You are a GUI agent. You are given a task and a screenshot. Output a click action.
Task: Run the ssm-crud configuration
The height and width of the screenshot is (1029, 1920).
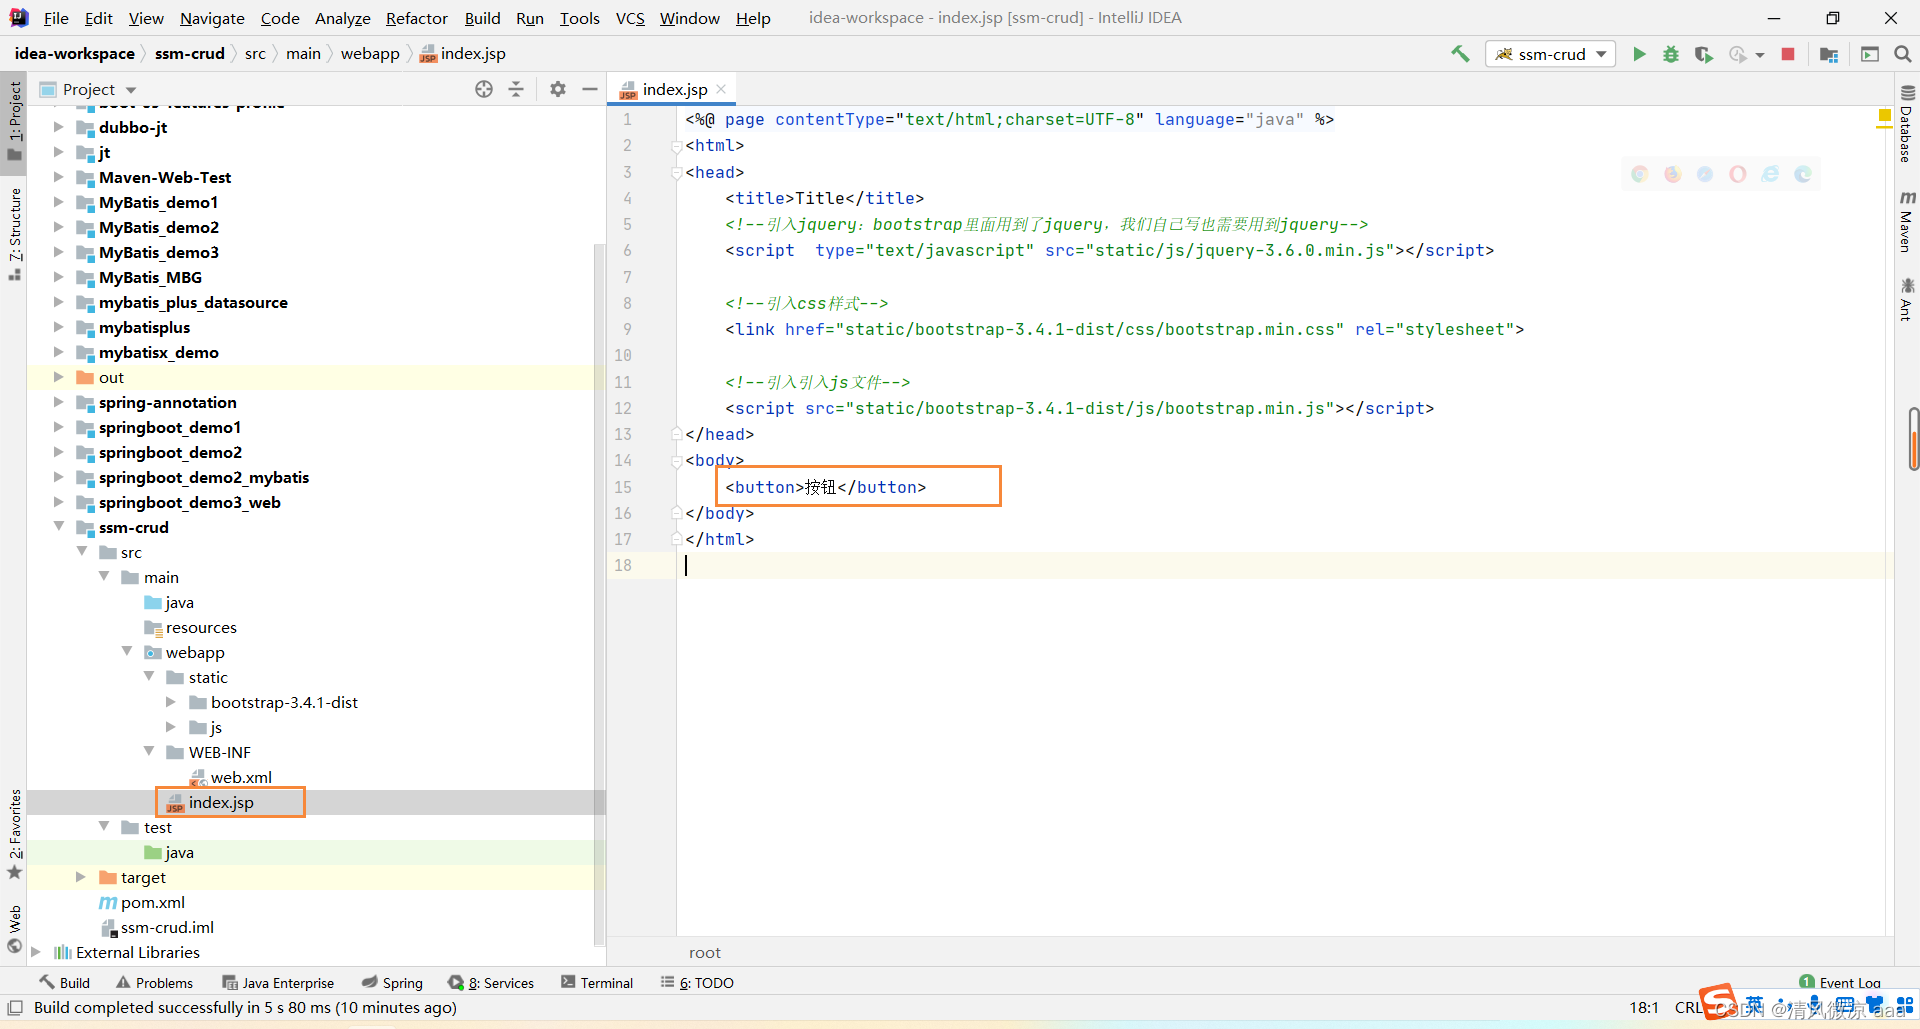(x=1639, y=54)
